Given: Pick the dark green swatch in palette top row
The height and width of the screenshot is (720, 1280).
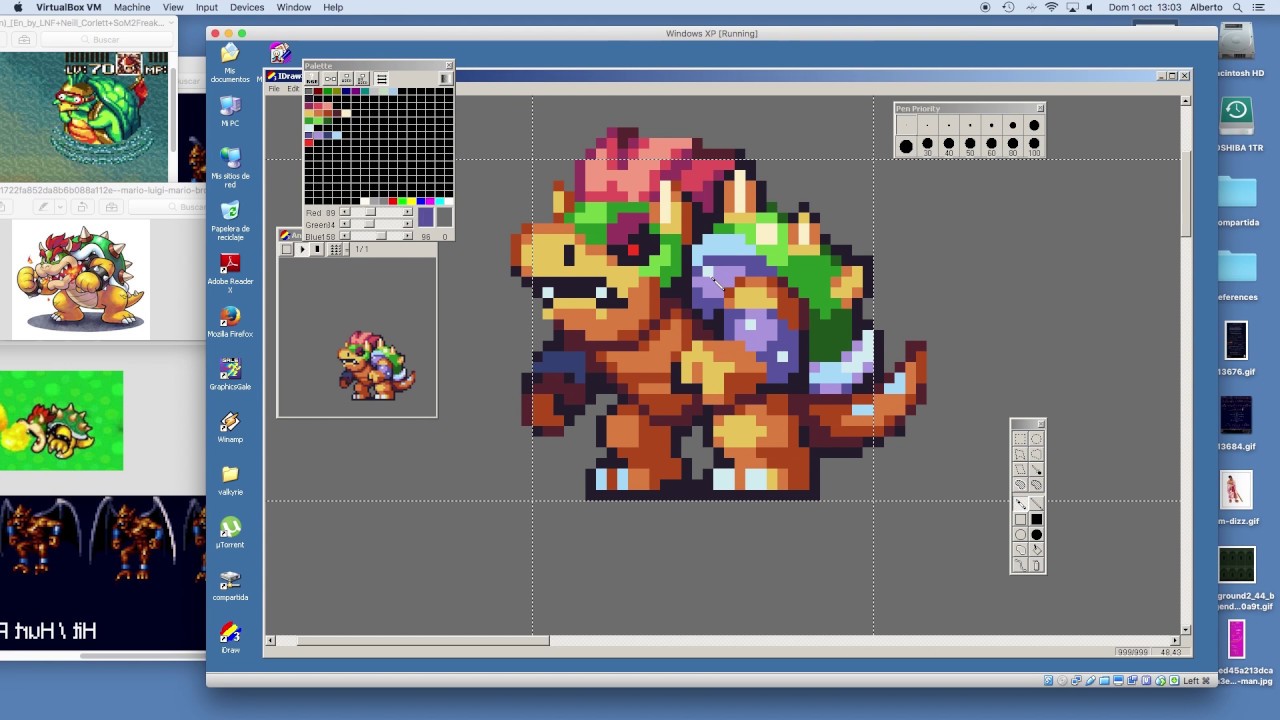Looking at the screenshot, I should (327, 91).
